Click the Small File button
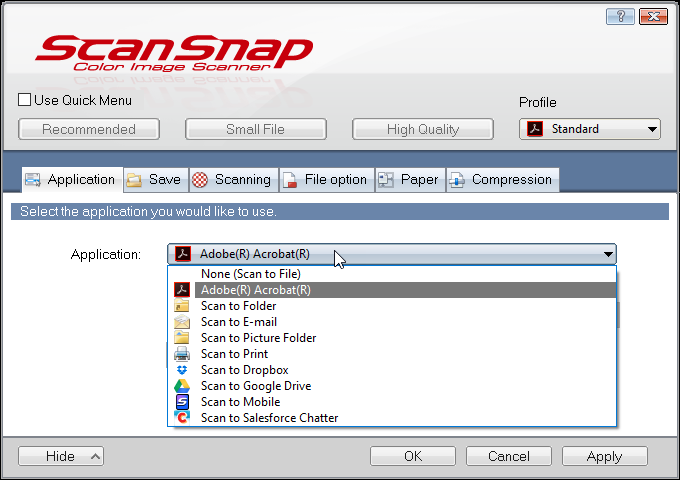Image resolution: width=680 pixels, height=480 pixels. tap(255, 129)
